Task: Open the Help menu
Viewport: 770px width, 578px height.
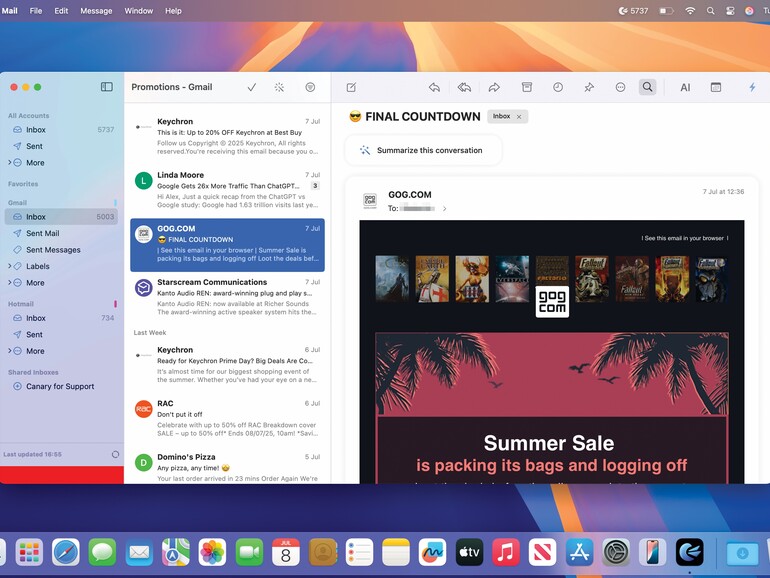Action: [x=173, y=11]
